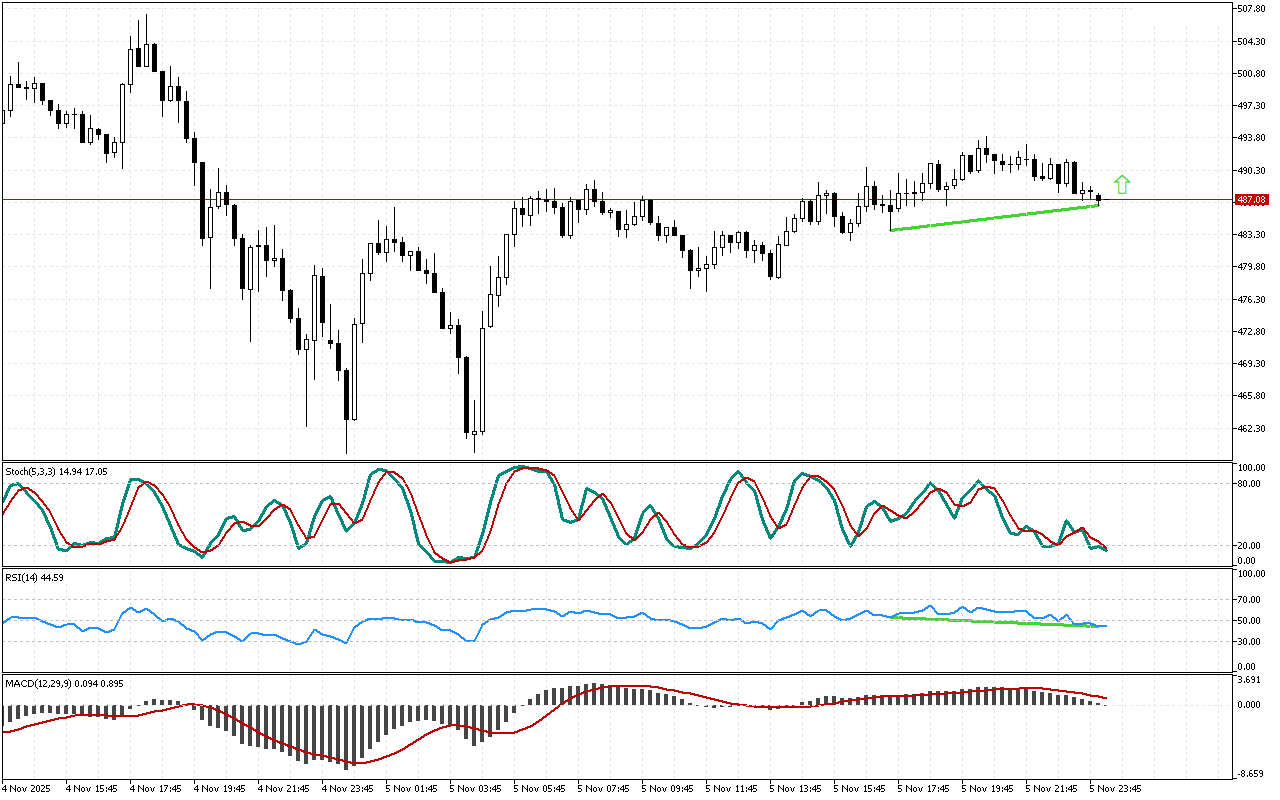This screenshot has height=800, width=1280.
Task: Click the RSI 70.00 level value
Action: tap(1250, 600)
